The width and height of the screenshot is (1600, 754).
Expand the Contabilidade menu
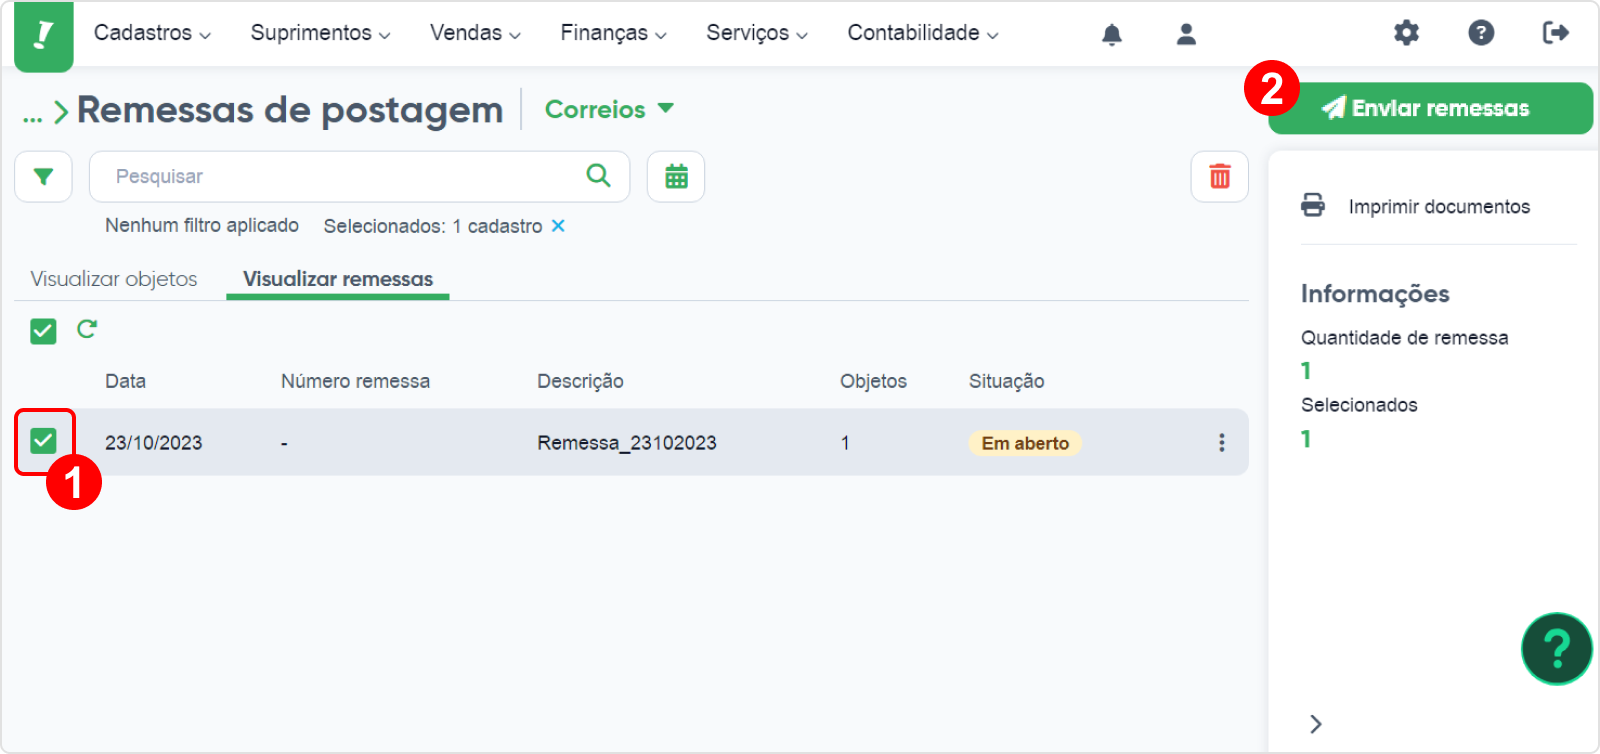coord(923,33)
